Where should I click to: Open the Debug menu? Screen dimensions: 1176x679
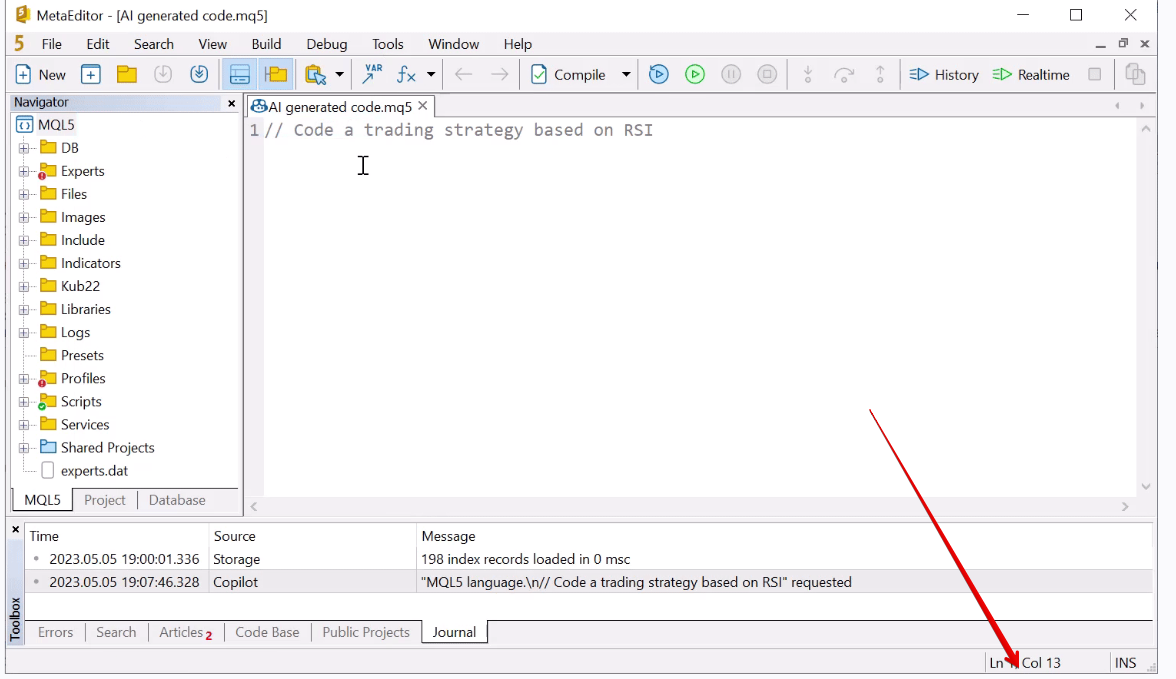click(x=327, y=44)
